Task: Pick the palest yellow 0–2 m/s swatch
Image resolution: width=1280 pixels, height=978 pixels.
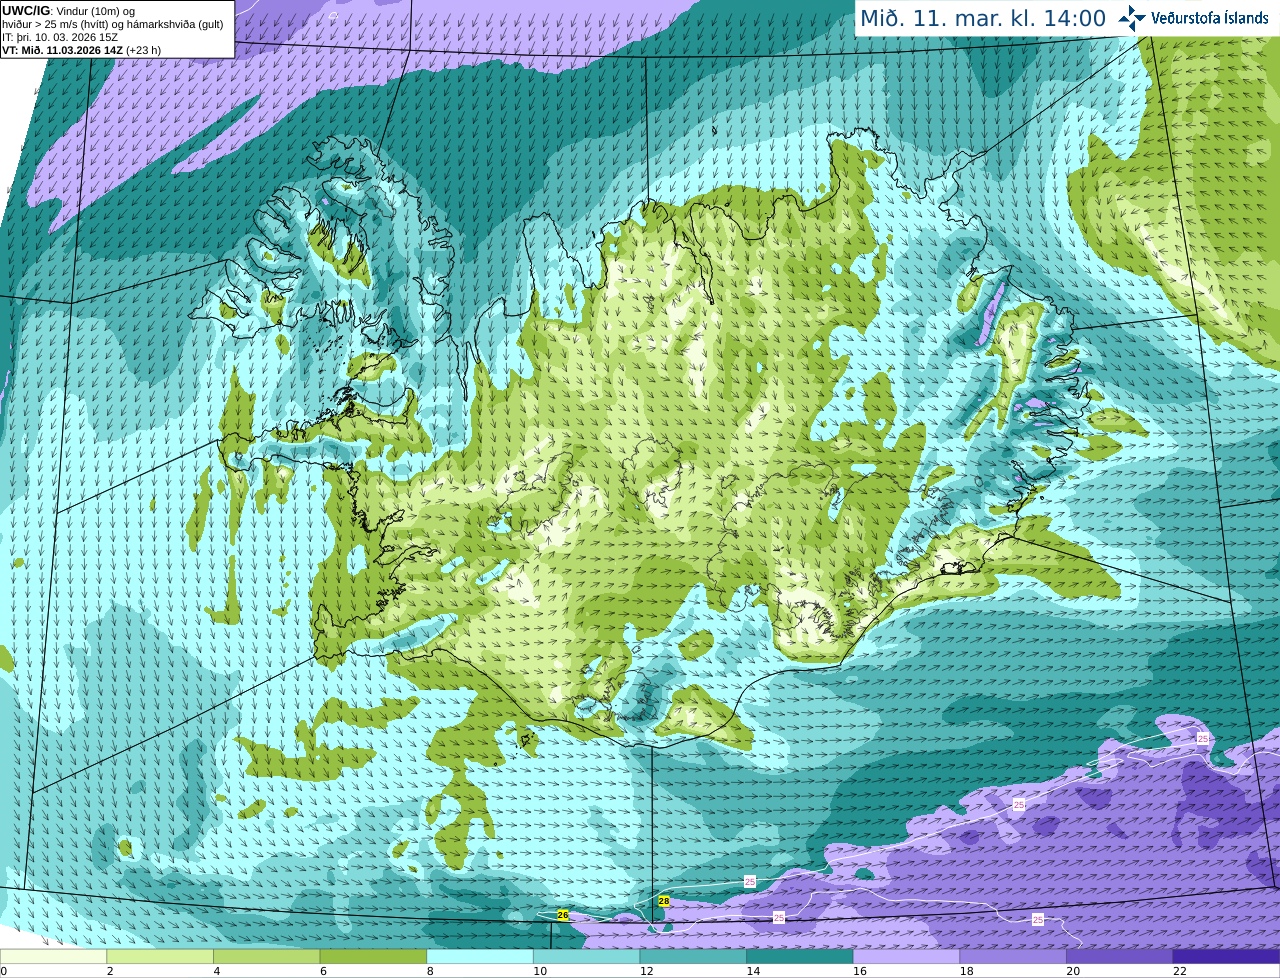Action: [x=53, y=957]
